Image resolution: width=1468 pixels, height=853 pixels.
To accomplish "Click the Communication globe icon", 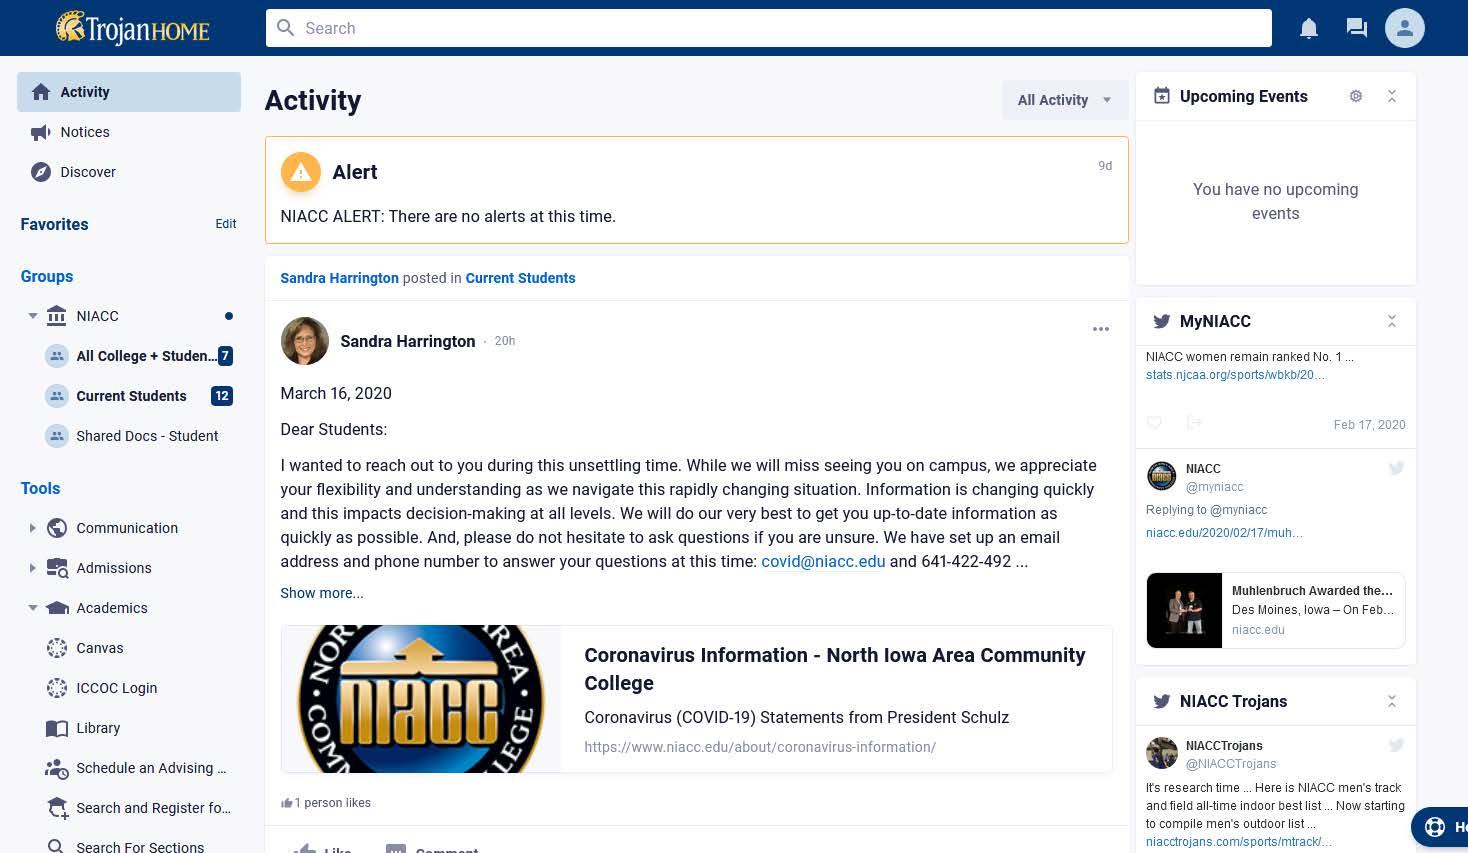I will pyautogui.click(x=57, y=528).
